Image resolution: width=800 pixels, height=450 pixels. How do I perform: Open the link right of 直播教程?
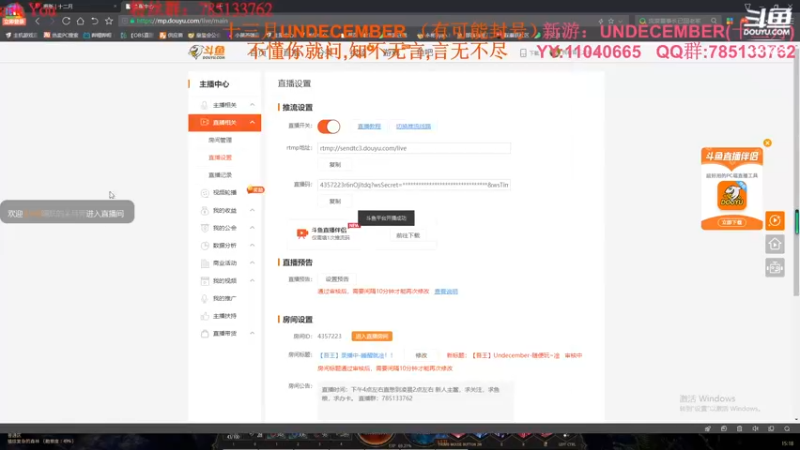[x=413, y=127]
